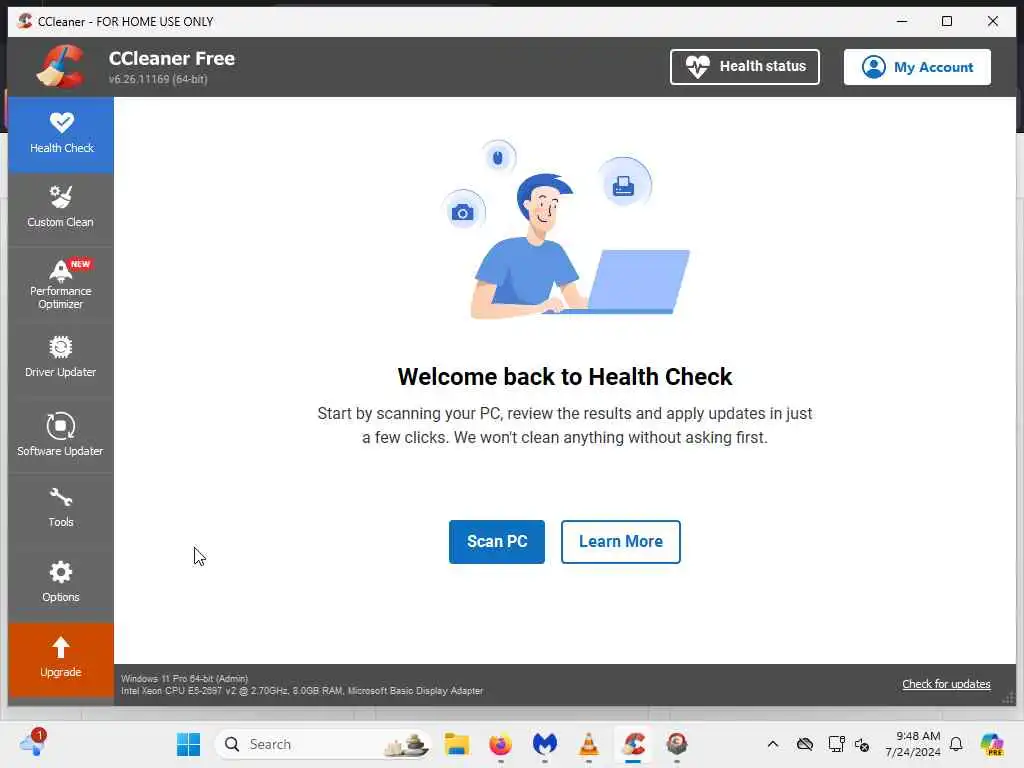The width and height of the screenshot is (1024, 768).
Task: Click the orange Upgrade button
Action: pos(61,659)
